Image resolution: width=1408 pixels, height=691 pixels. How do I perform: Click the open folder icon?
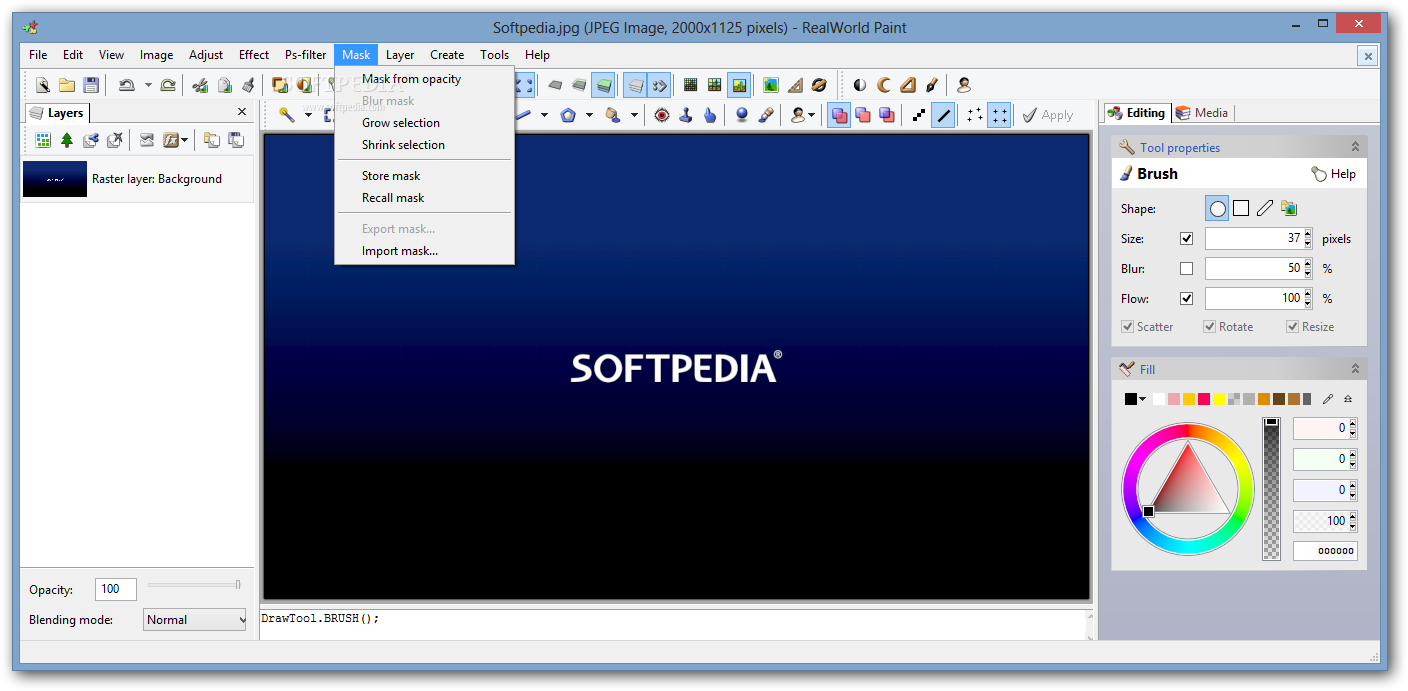pyautogui.click(x=67, y=85)
